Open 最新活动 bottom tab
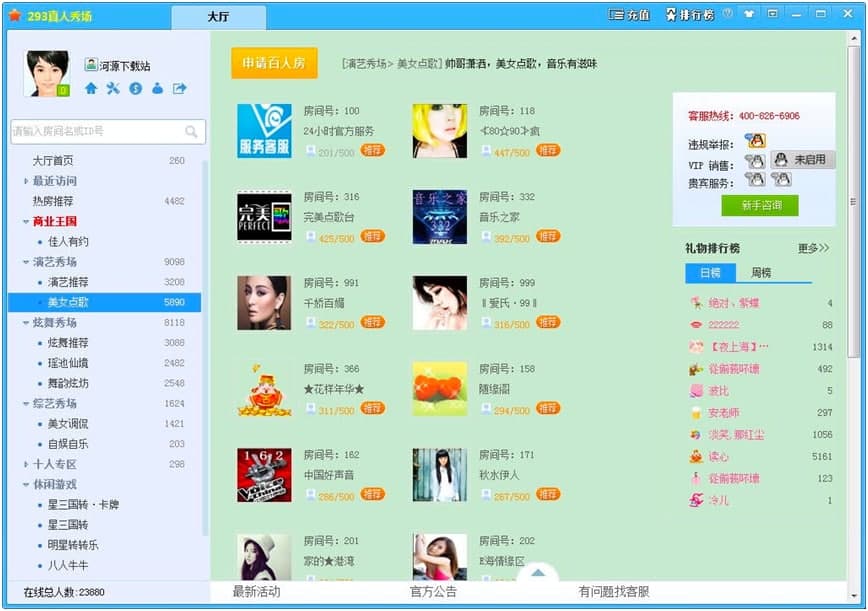The image size is (868, 611). [x=256, y=592]
